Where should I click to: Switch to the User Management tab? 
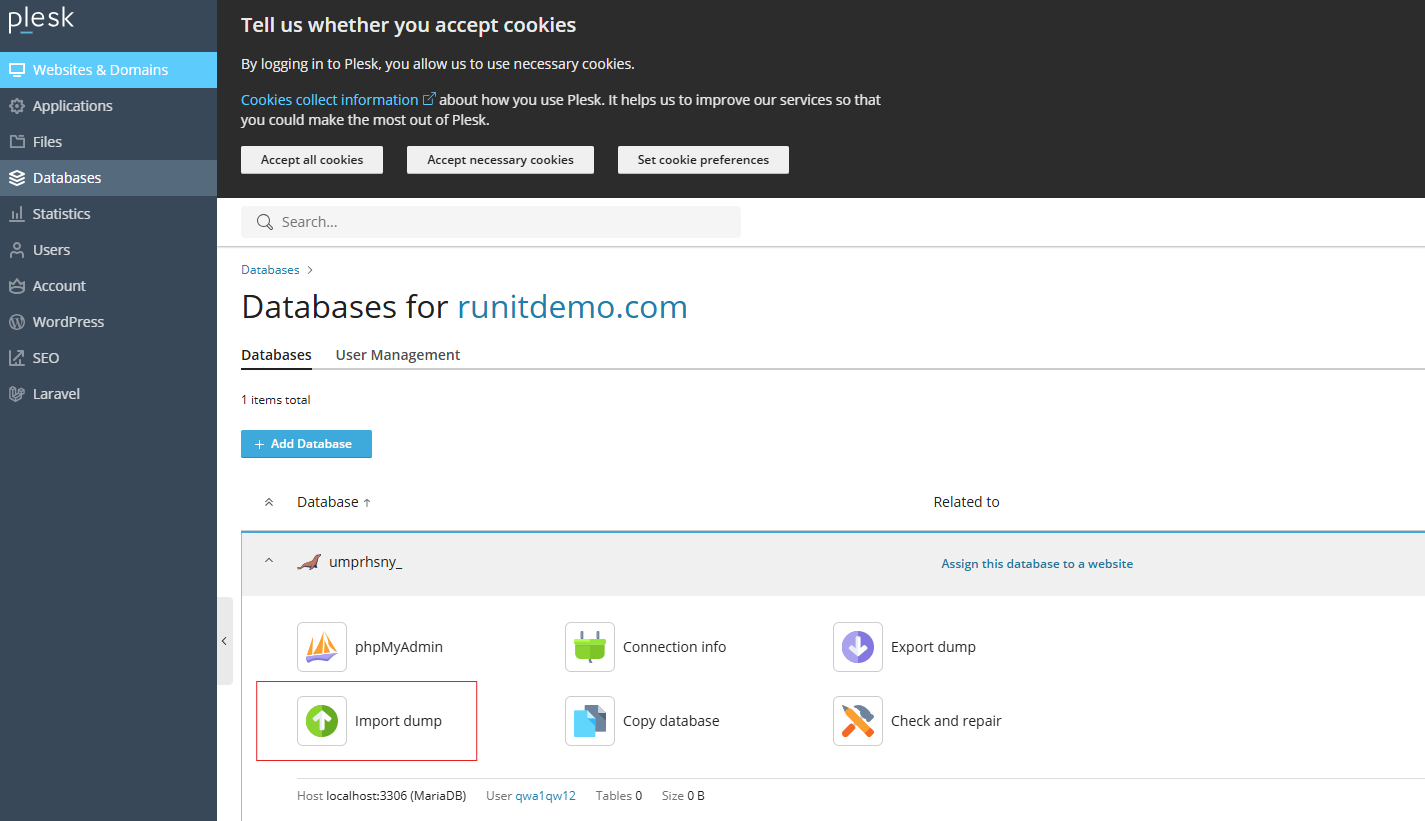398,355
